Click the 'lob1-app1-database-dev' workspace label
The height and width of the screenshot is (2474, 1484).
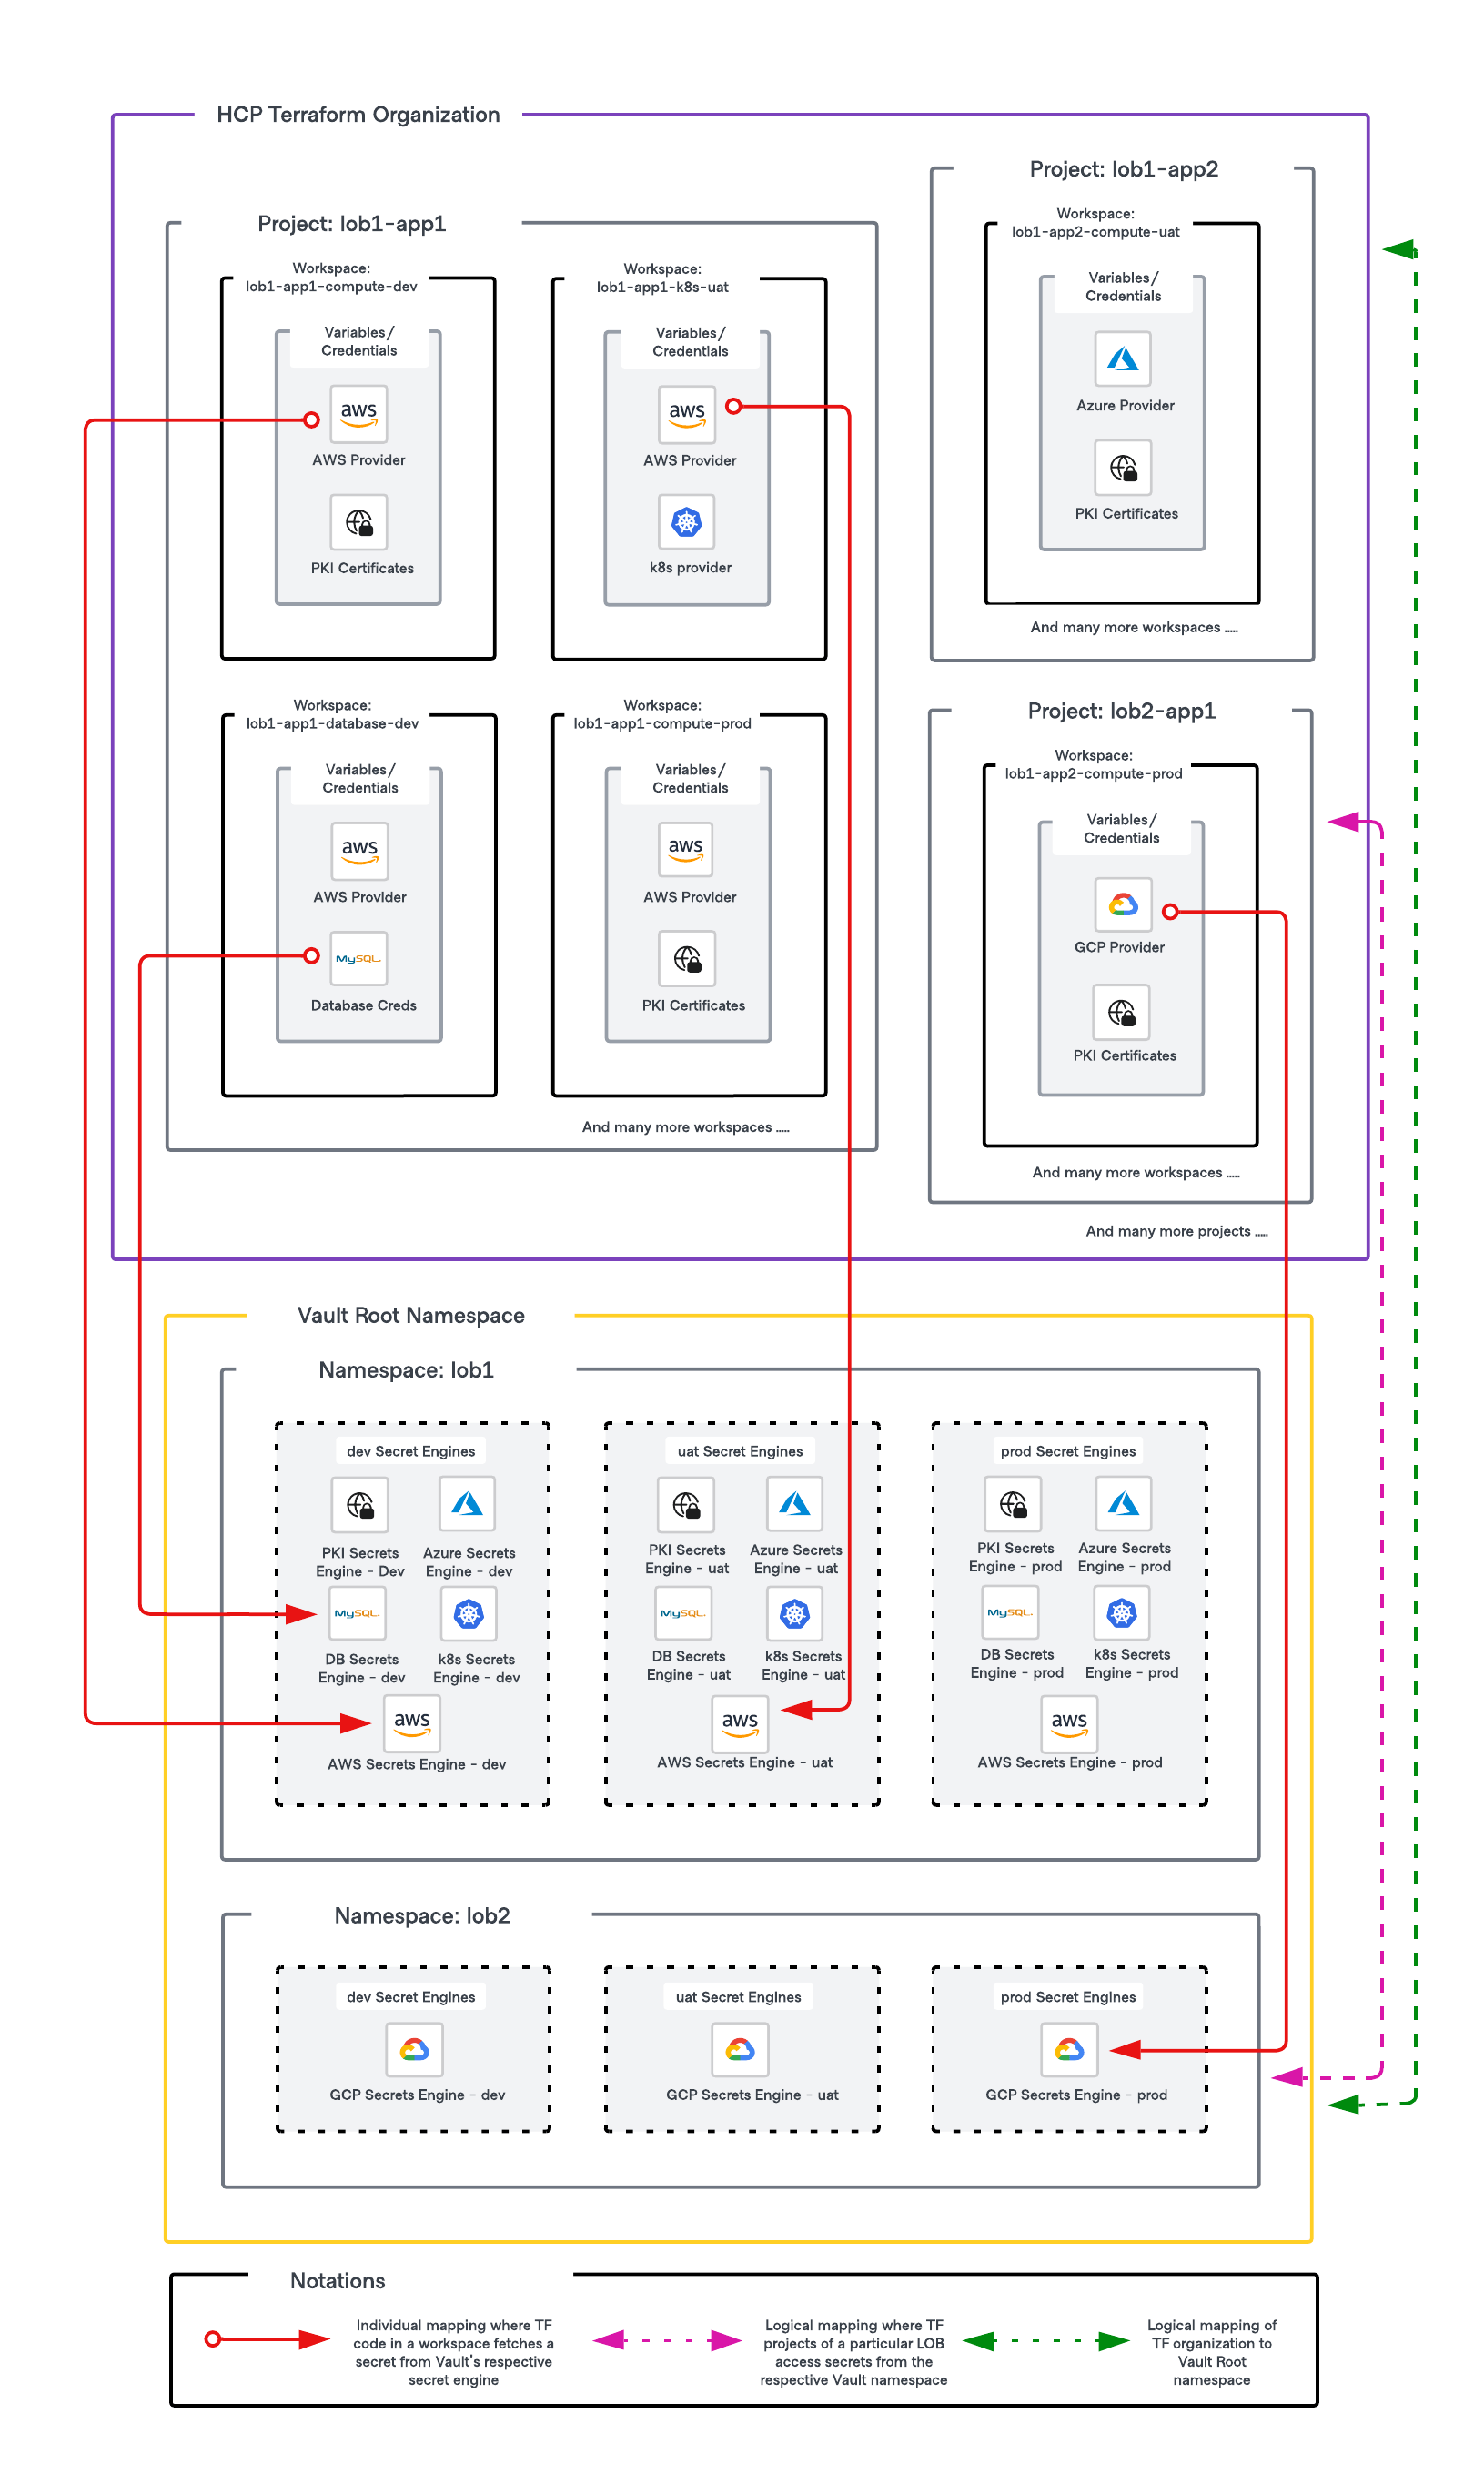[332, 723]
